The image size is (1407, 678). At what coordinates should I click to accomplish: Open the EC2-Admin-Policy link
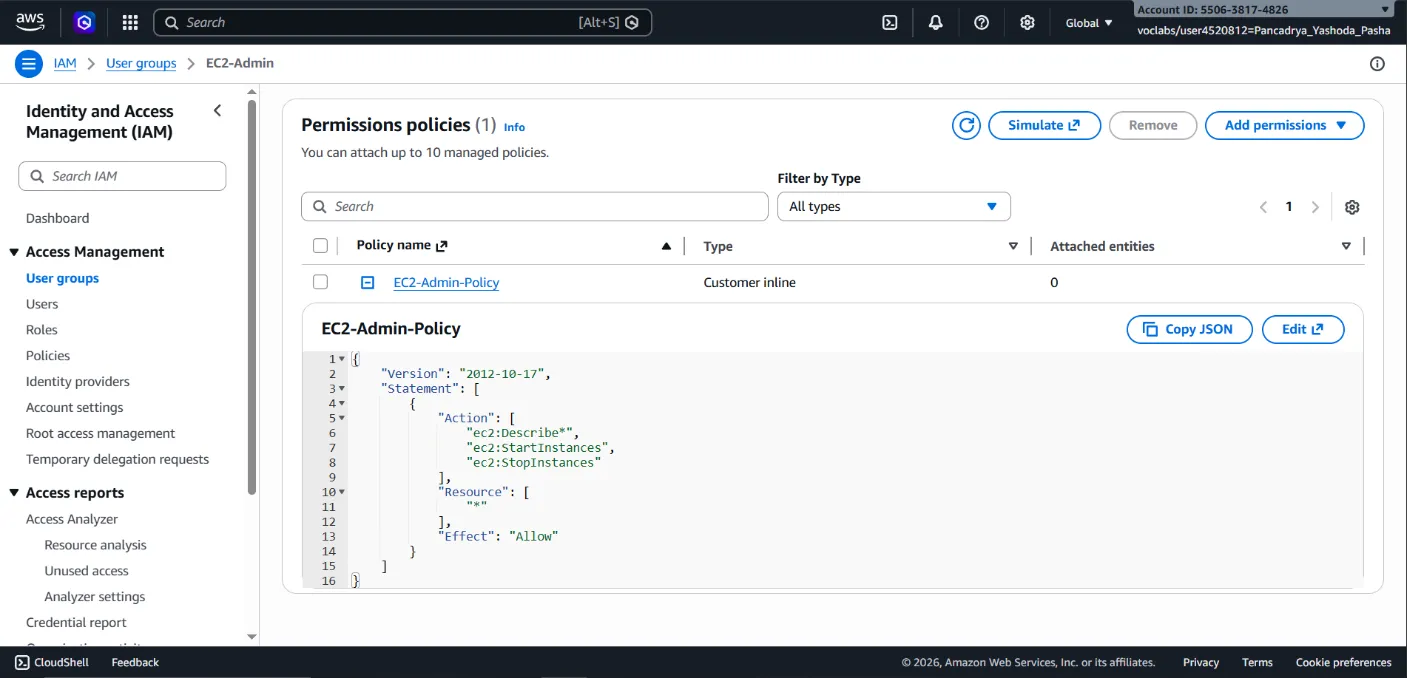(x=446, y=283)
